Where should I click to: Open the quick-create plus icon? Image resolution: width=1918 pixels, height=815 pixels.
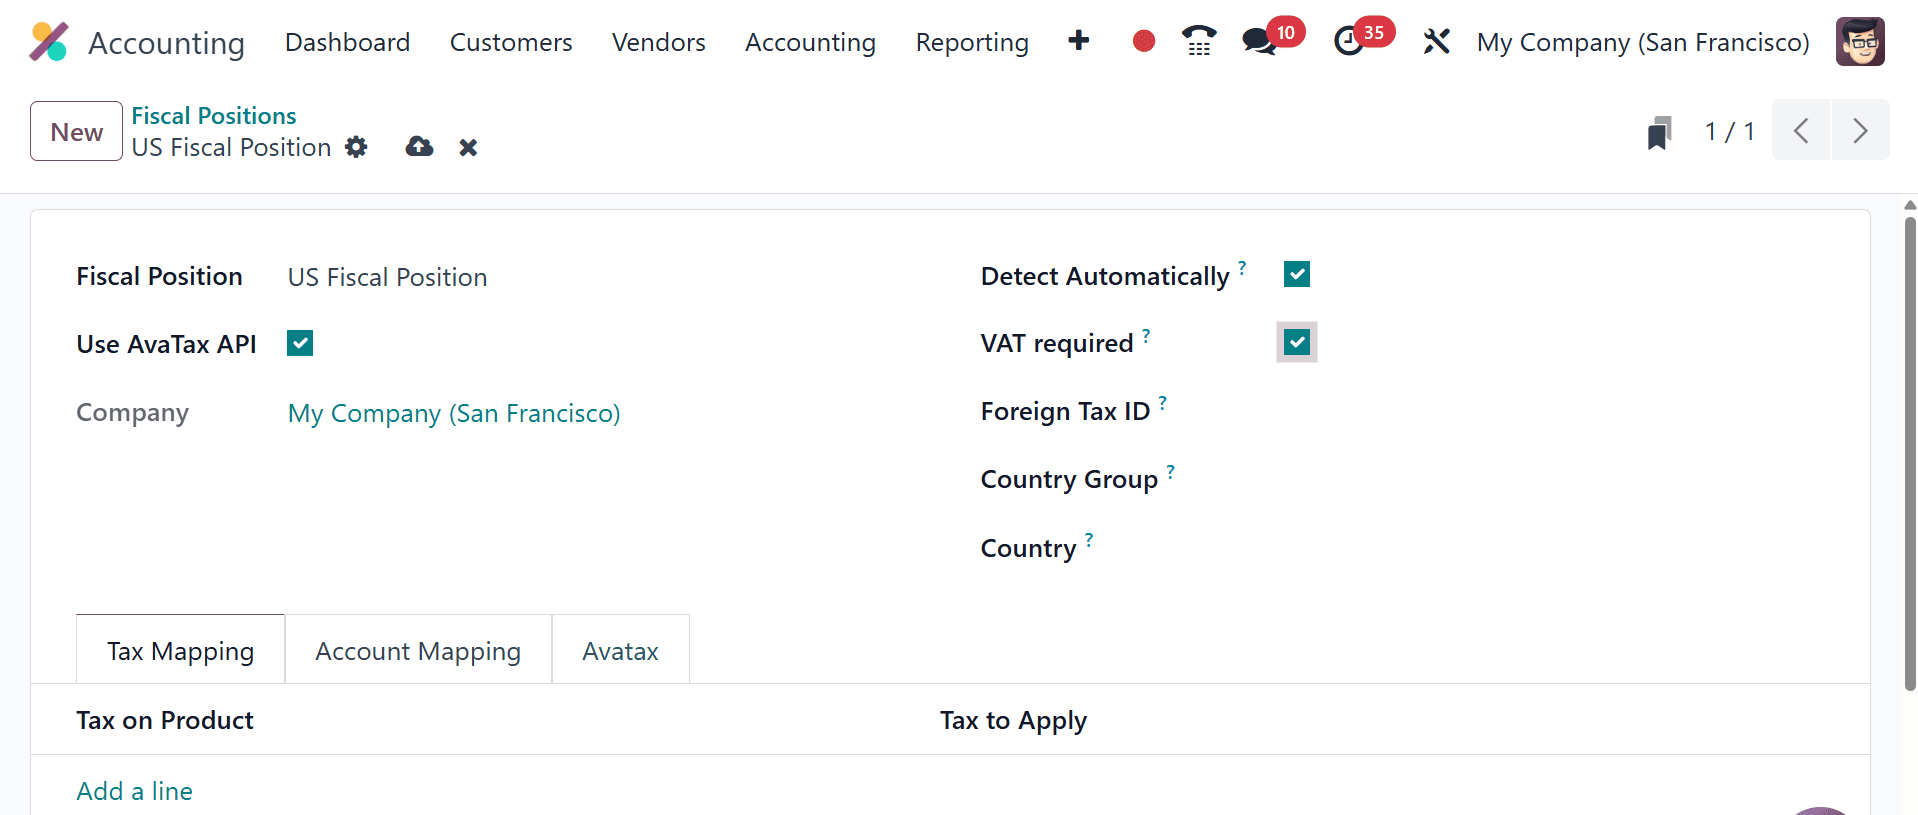[1078, 41]
